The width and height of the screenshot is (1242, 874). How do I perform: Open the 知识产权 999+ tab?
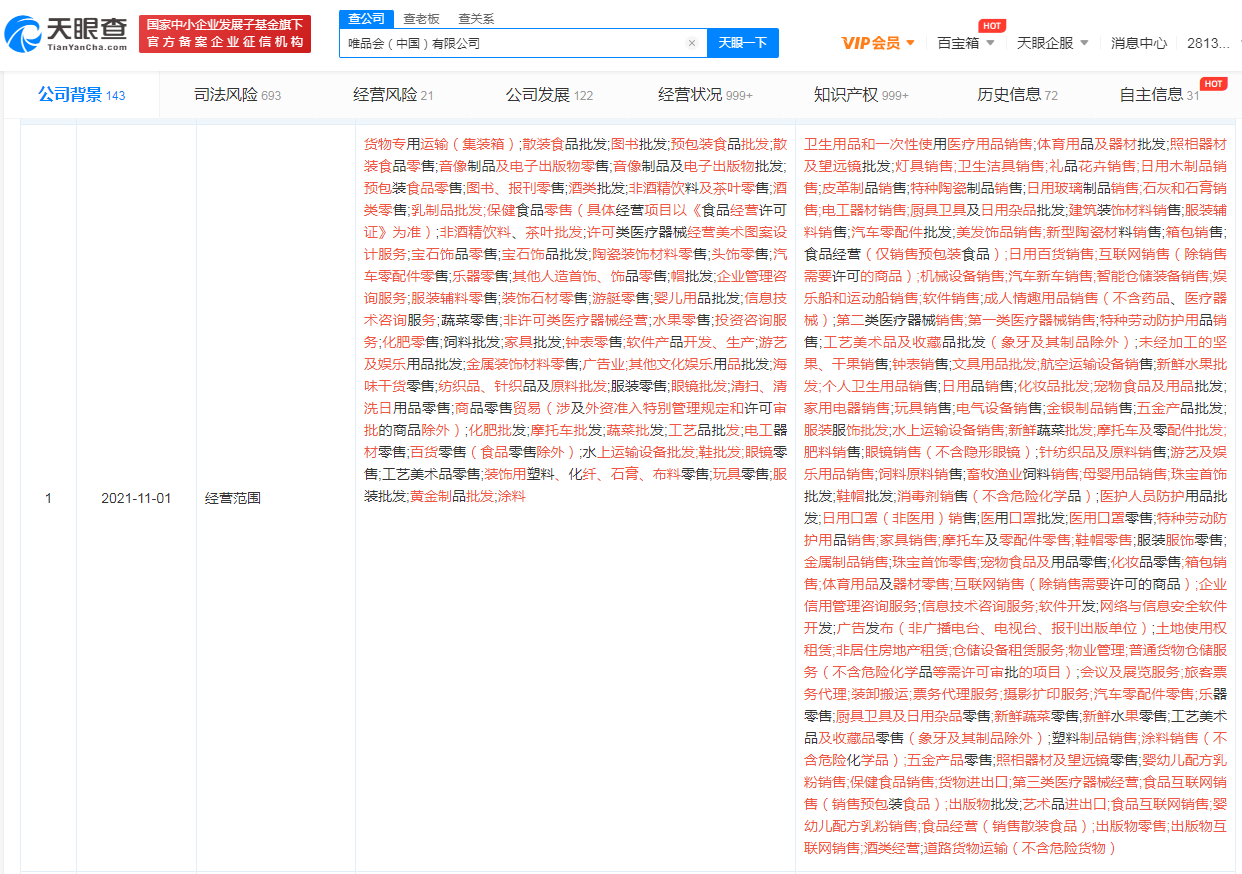point(861,95)
